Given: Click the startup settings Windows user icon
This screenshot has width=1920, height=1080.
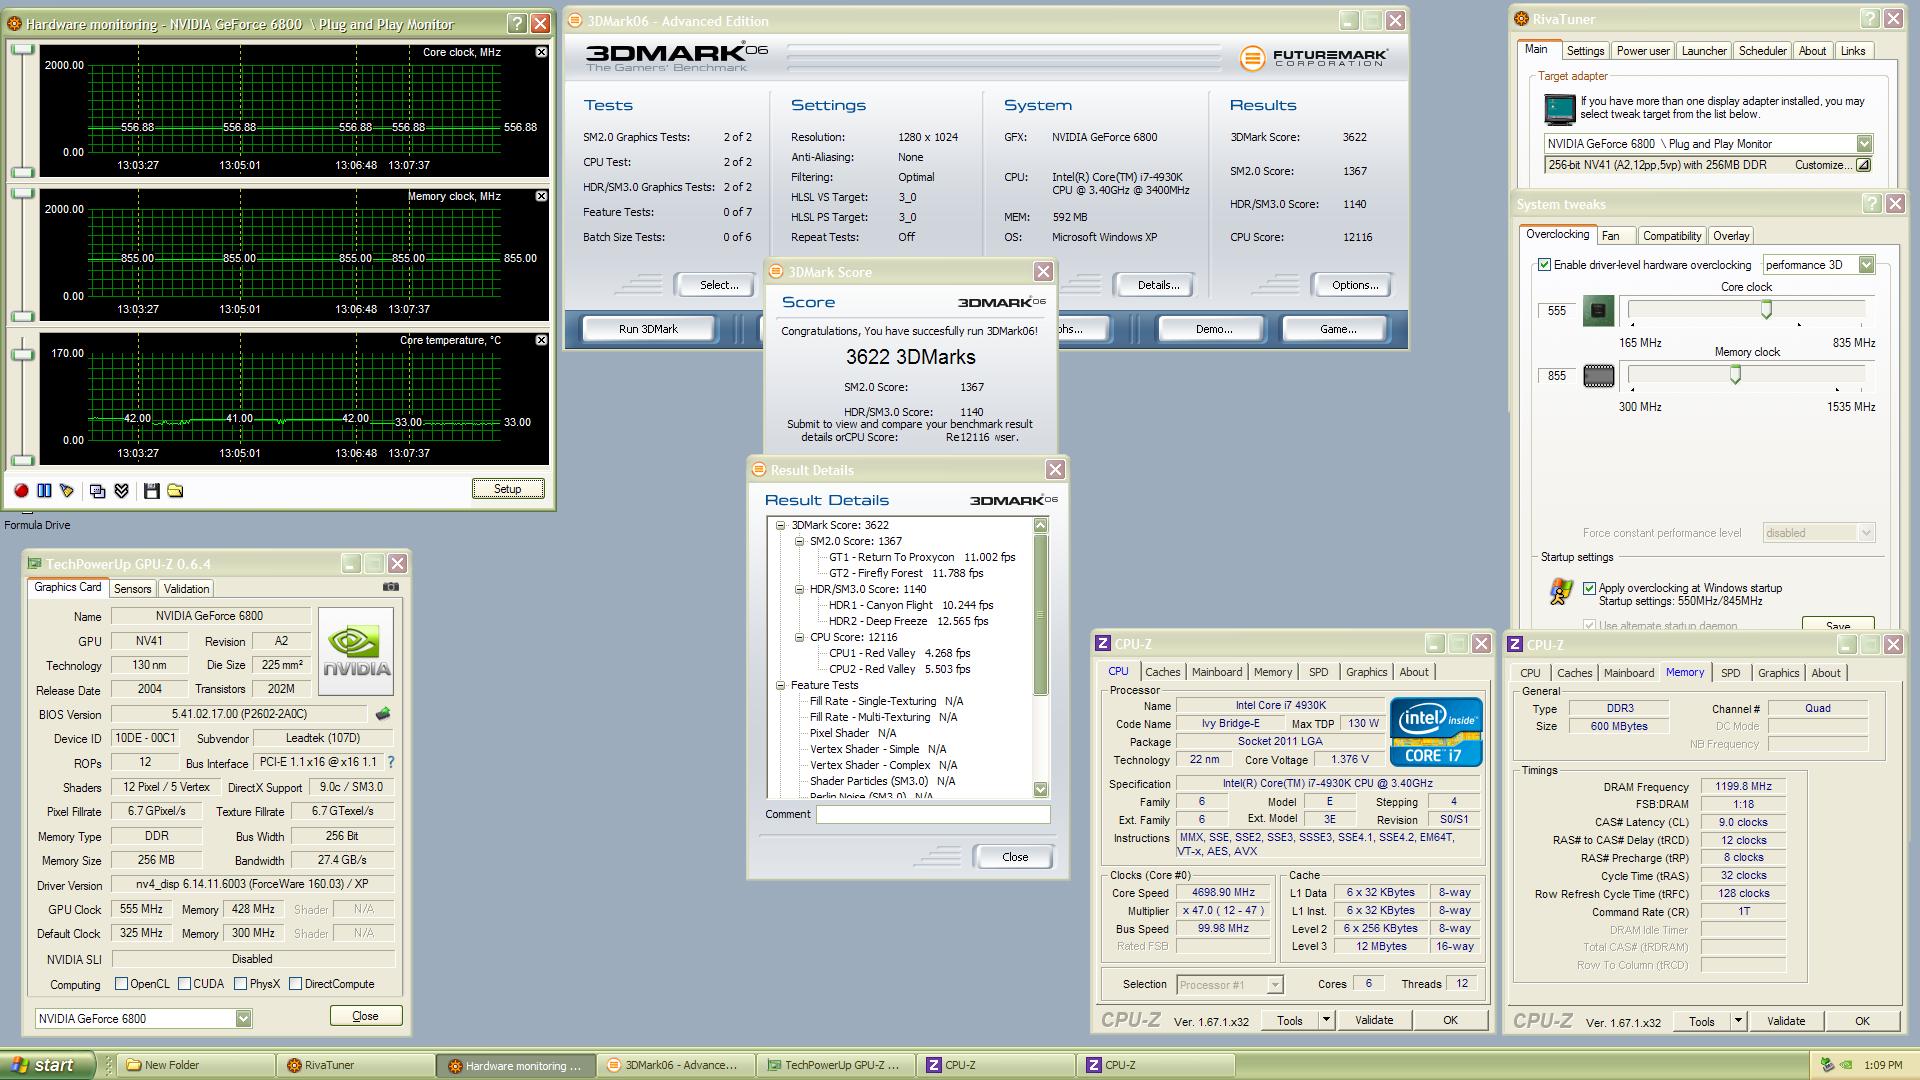Looking at the screenshot, I should click(x=1560, y=592).
